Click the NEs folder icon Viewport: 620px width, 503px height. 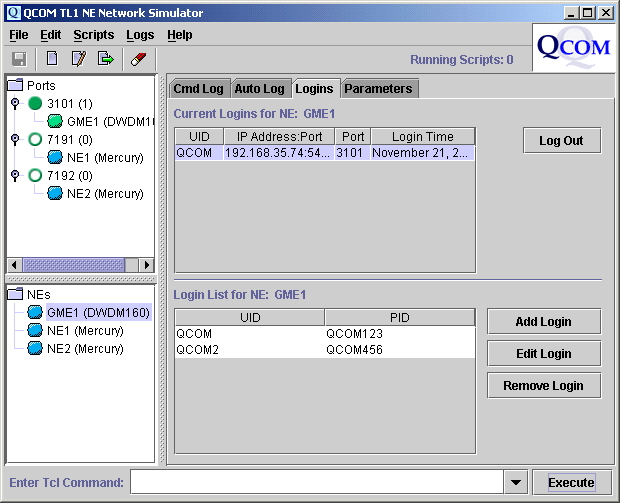tap(15, 294)
